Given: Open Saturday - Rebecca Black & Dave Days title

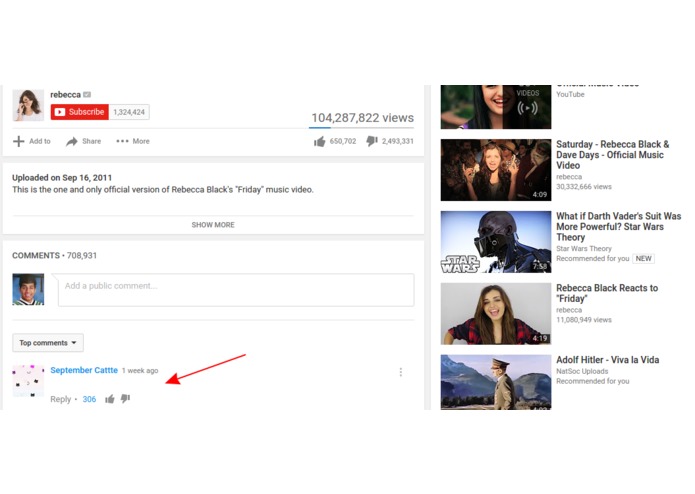Looking at the screenshot, I should (x=613, y=155).
